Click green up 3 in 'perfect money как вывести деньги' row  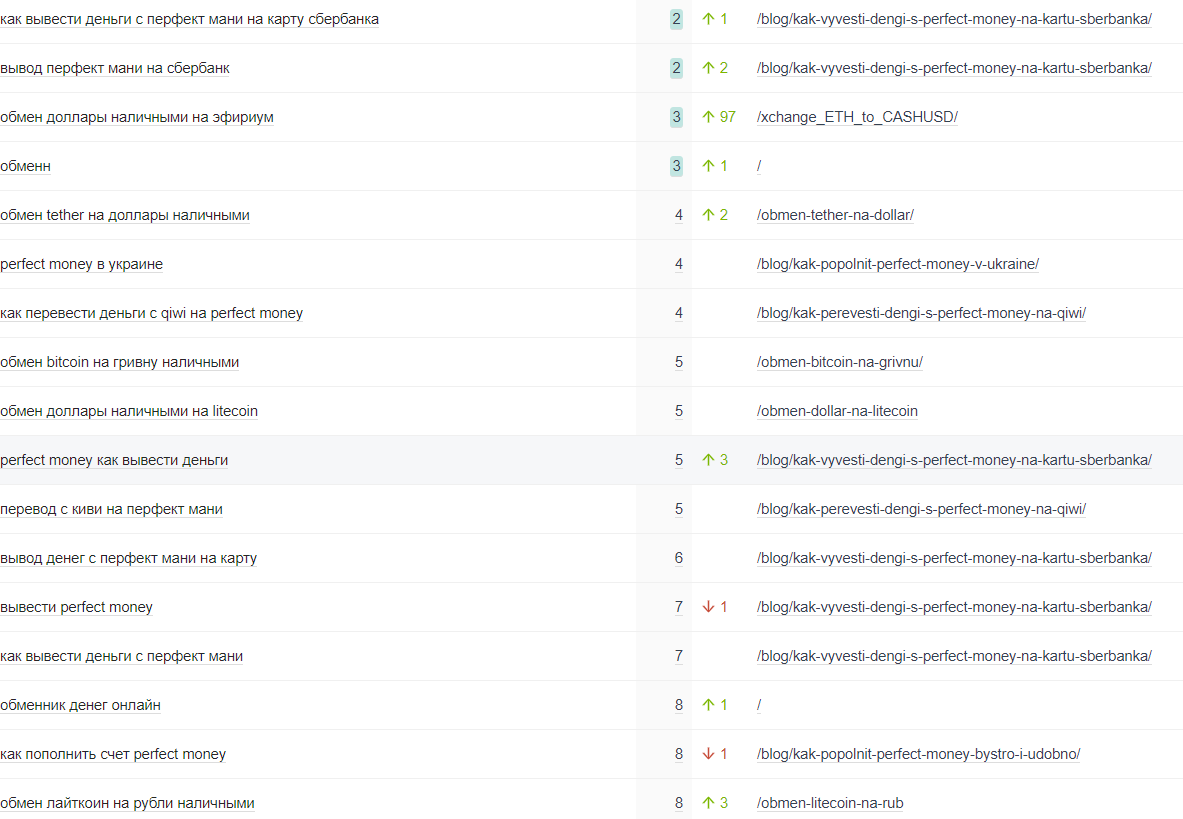715,460
